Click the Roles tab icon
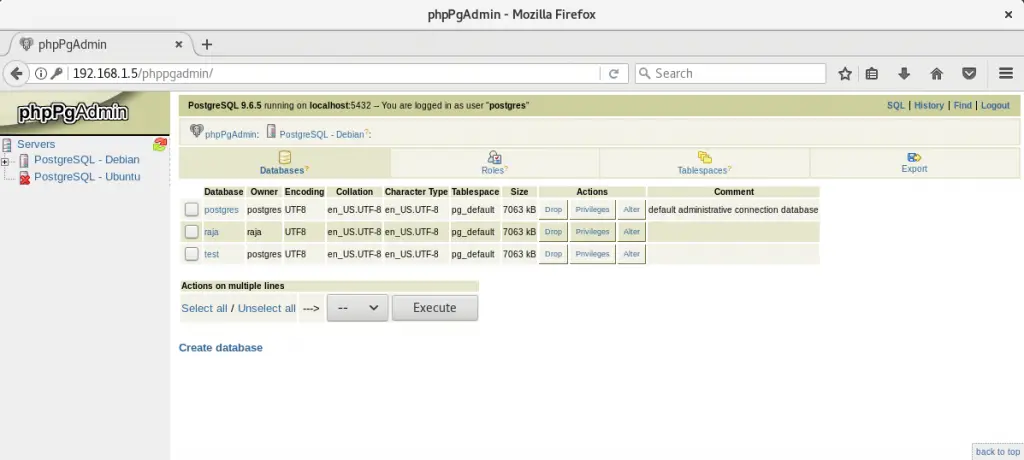The width and height of the screenshot is (1024, 460). tap(494, 157)
